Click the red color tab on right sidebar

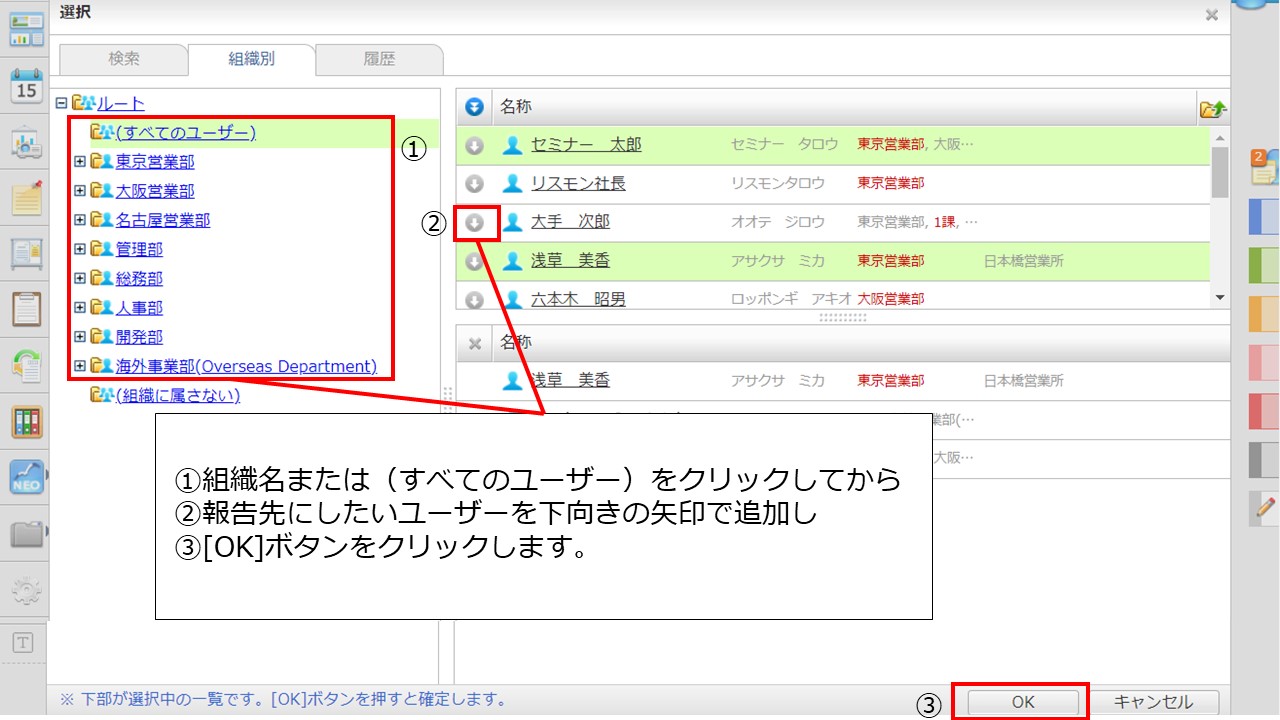(1264, 411)
